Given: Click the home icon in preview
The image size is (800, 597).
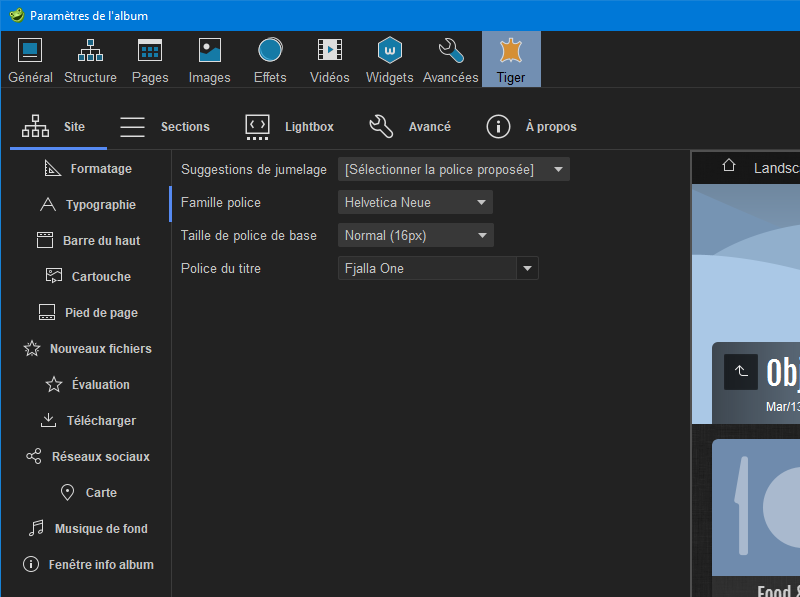Looking at the screenshot, I should [x=729, y=166].
